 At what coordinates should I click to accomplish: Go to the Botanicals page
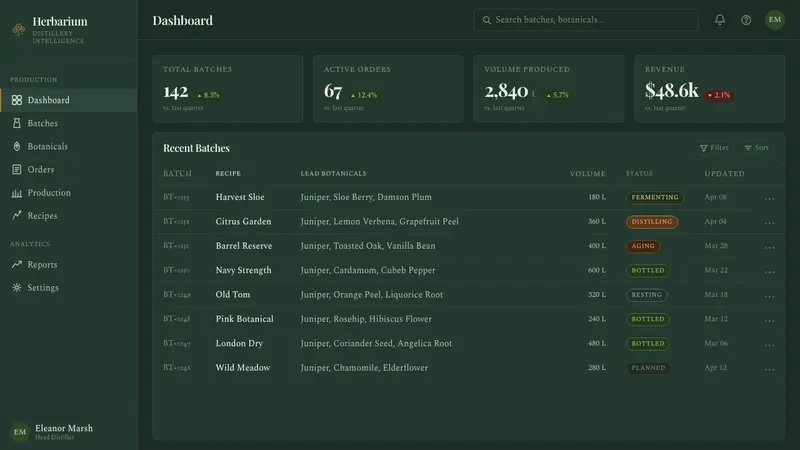(68, 146)
